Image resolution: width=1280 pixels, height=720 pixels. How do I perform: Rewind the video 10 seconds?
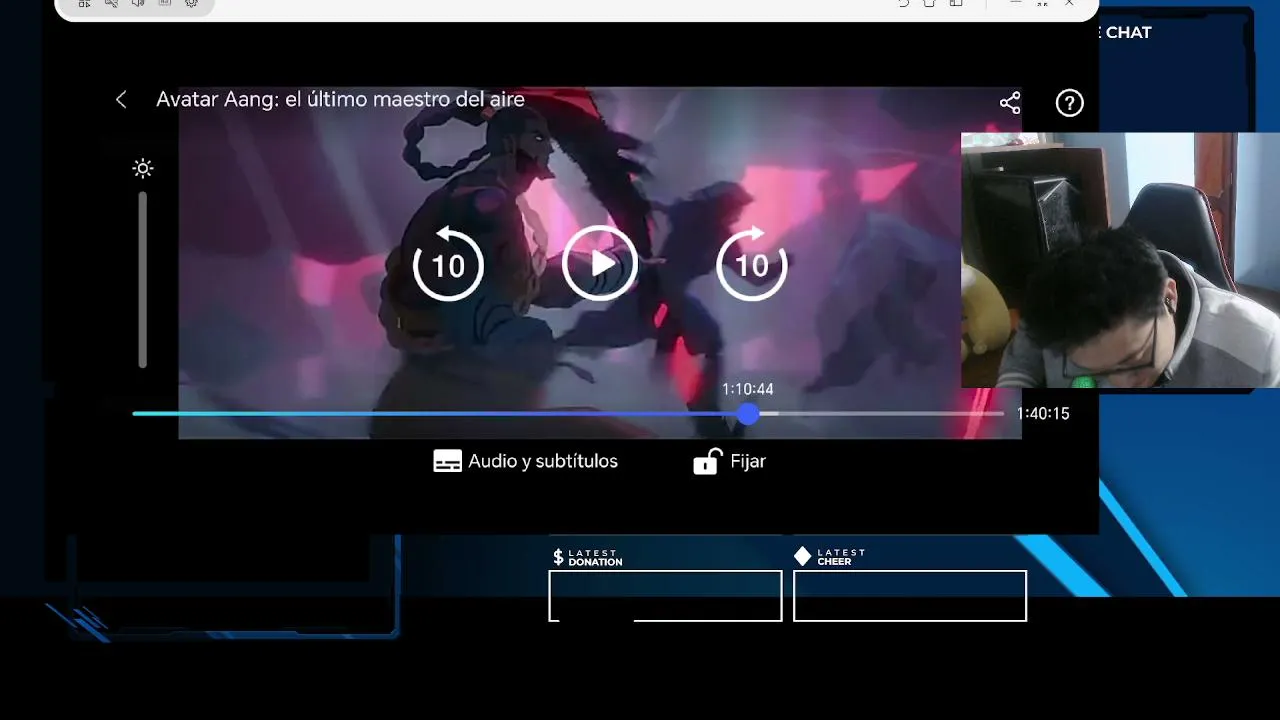coord(448,264)
